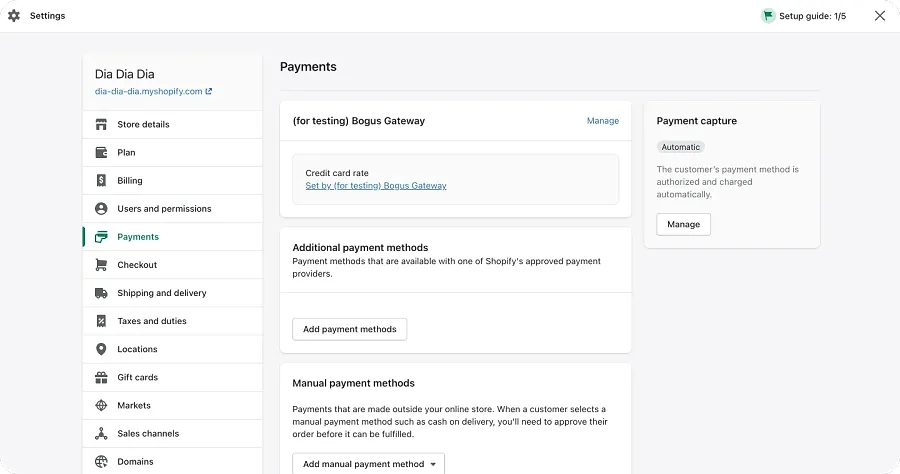
Task: Click the Domains globe icon
Action: [x=101, y=461]
